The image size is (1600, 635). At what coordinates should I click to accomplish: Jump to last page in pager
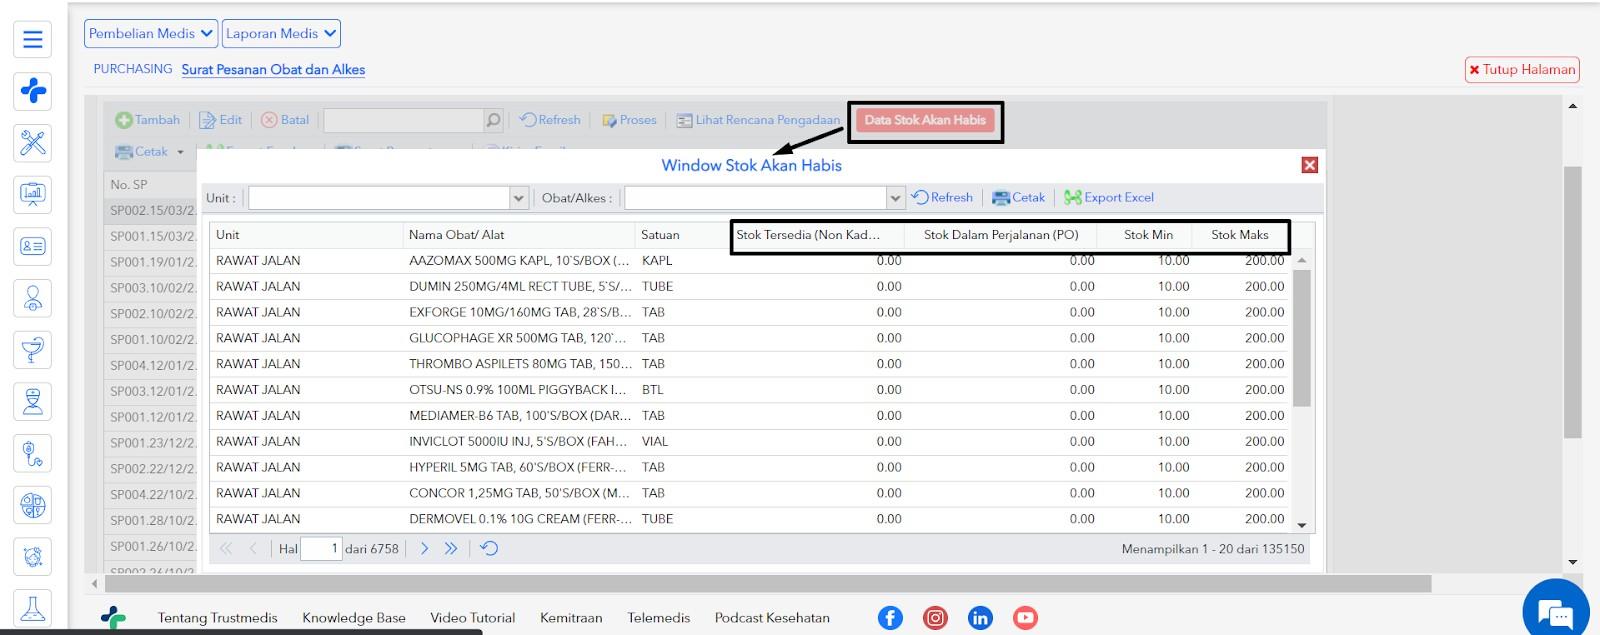pyautogui.click(x=451, y=549)
